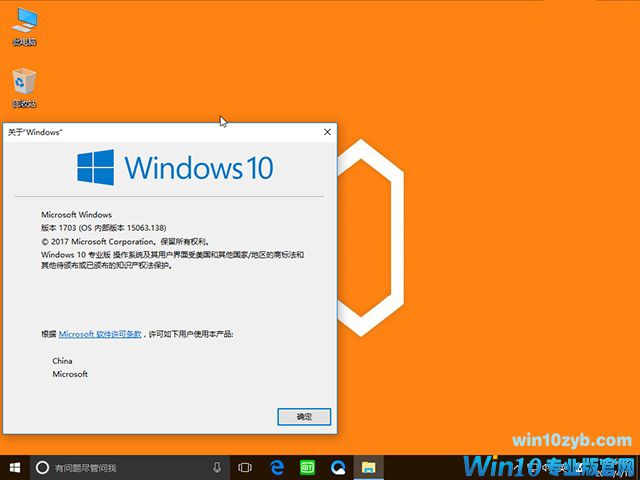Screen dimensions: 640x480
Task: Click the Microsoft organization name text
Action: 70,374
